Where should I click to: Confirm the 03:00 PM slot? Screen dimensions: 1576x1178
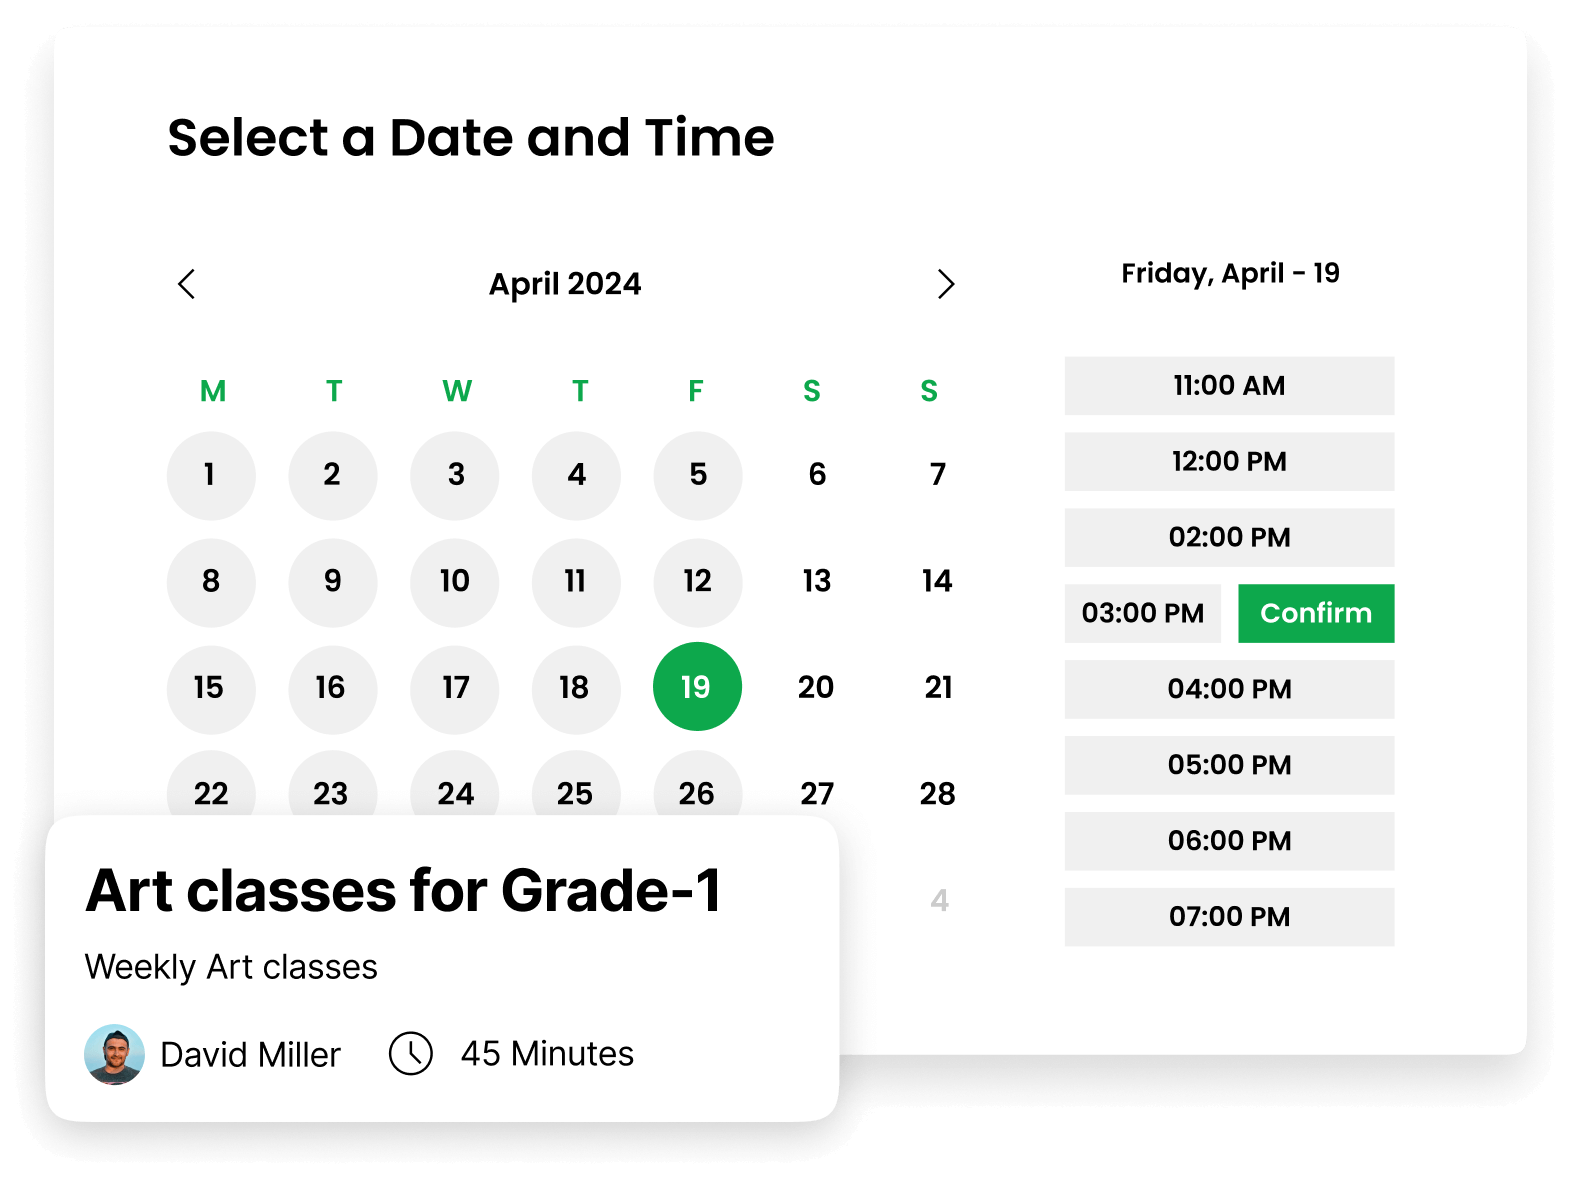pyautogui.click(x=1316, y=613)
